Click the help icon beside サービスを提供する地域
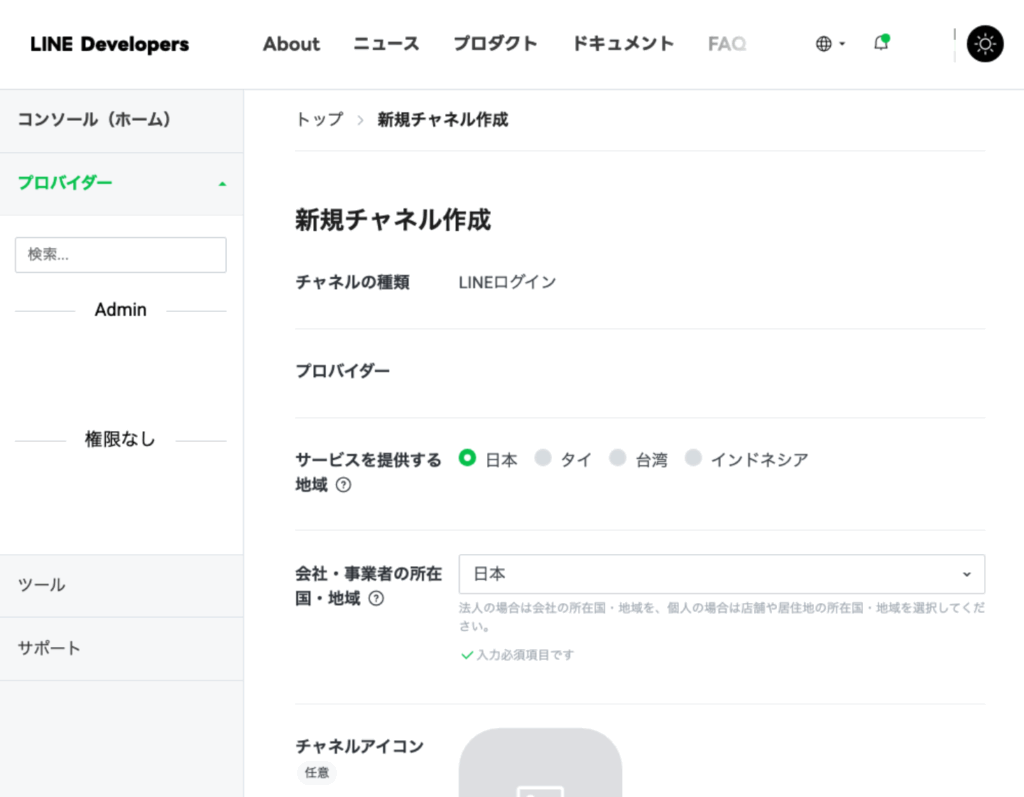 [343, 485]
